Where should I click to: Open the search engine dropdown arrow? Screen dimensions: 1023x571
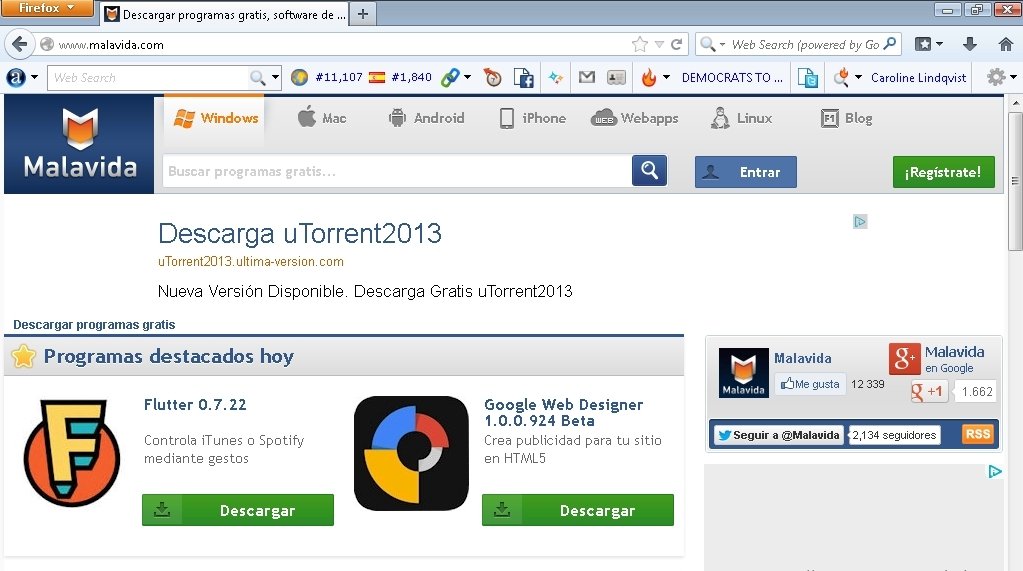pos(722,44)
